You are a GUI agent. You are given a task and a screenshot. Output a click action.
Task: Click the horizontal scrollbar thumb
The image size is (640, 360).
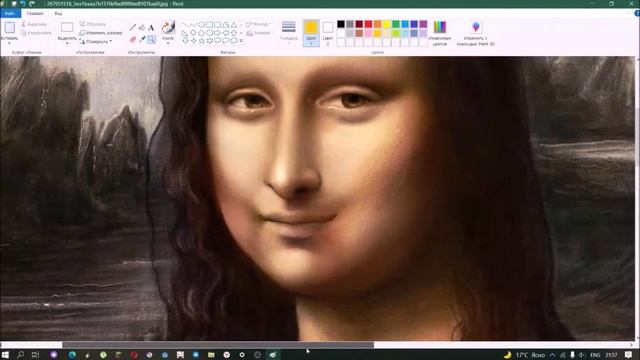tap(218, 345)
